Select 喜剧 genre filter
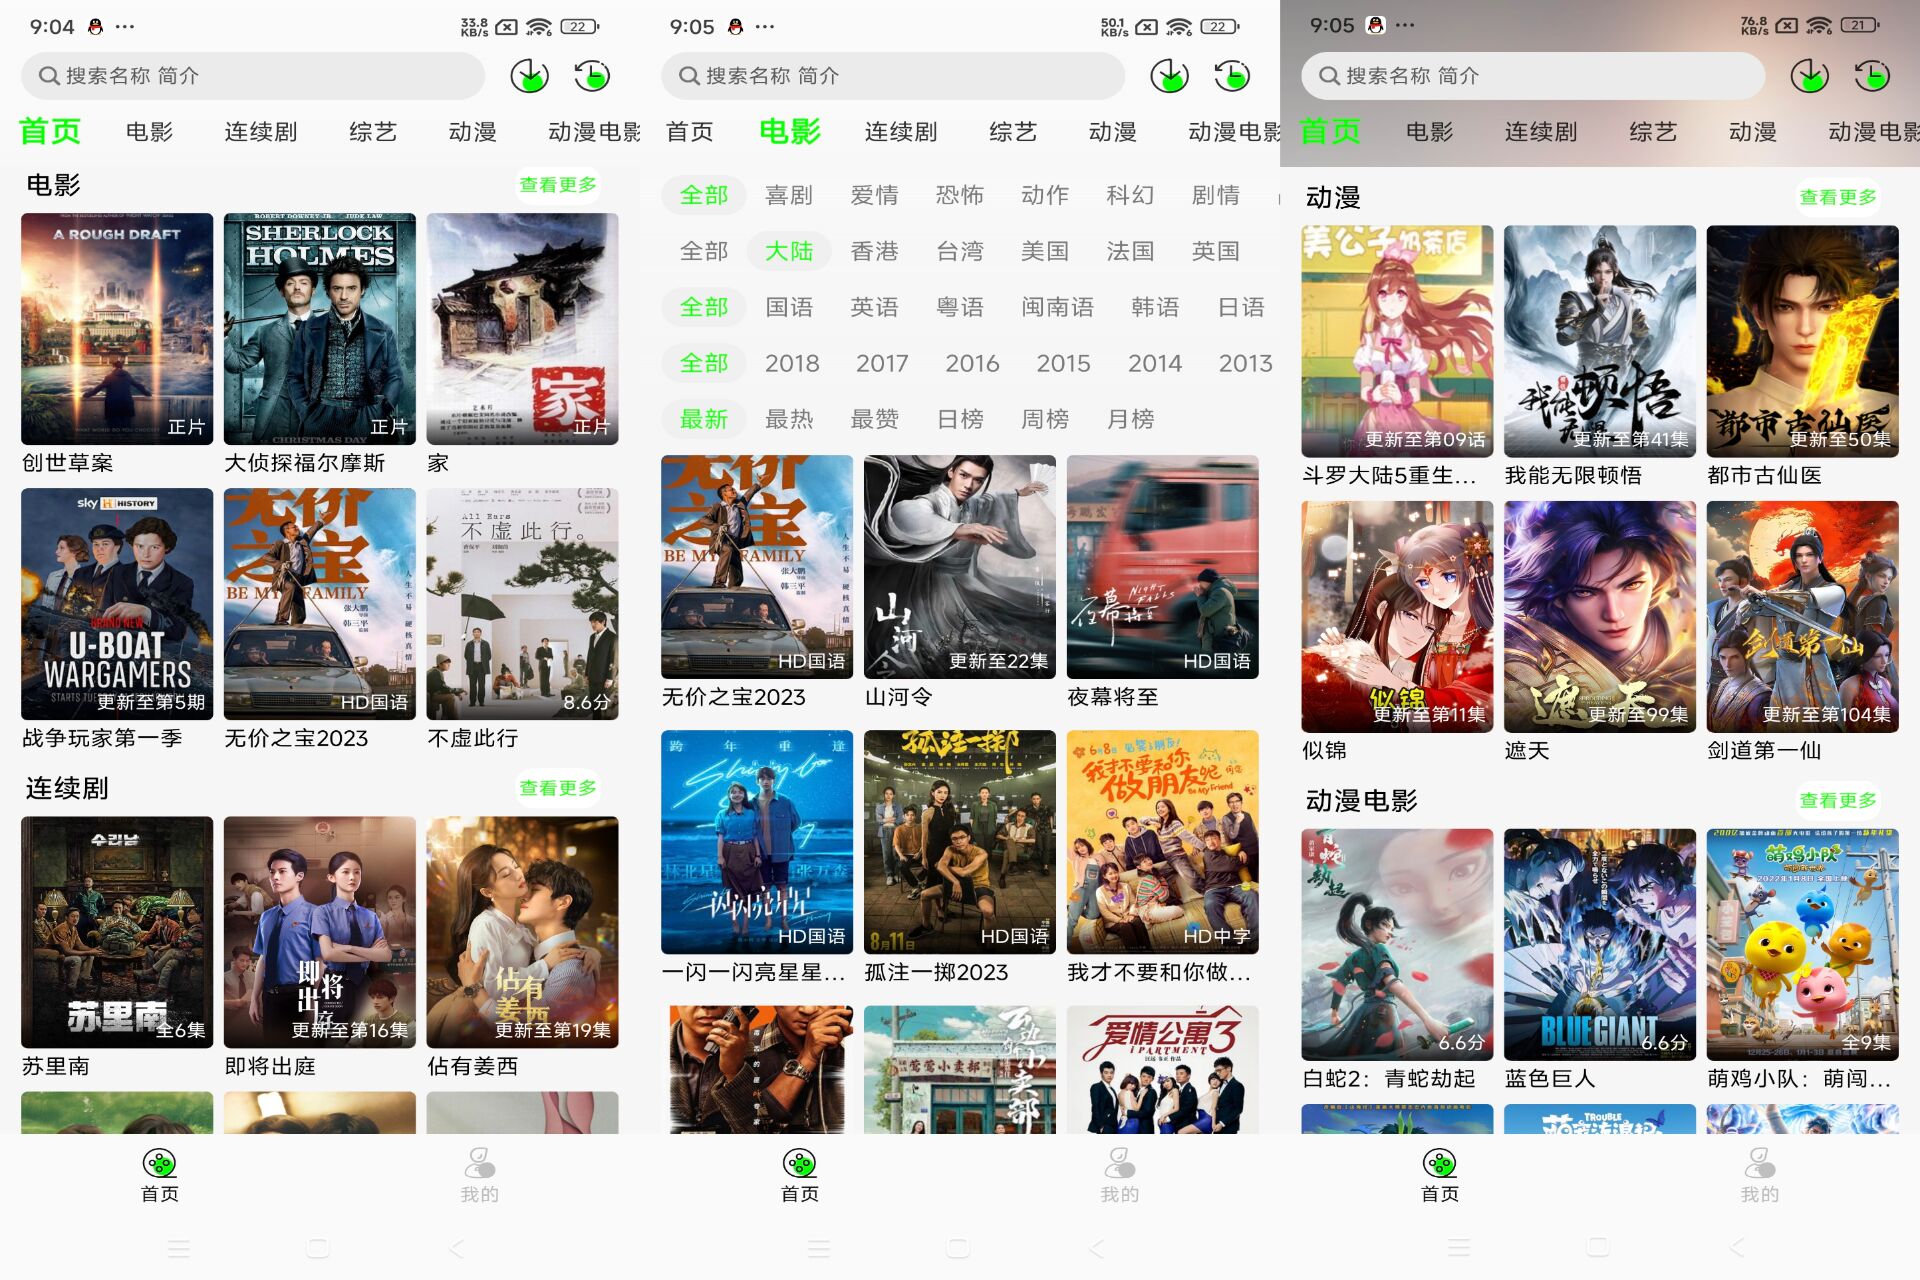Image resolution: width=1920 pixels, height=1280 pixels. pos(789,195)
